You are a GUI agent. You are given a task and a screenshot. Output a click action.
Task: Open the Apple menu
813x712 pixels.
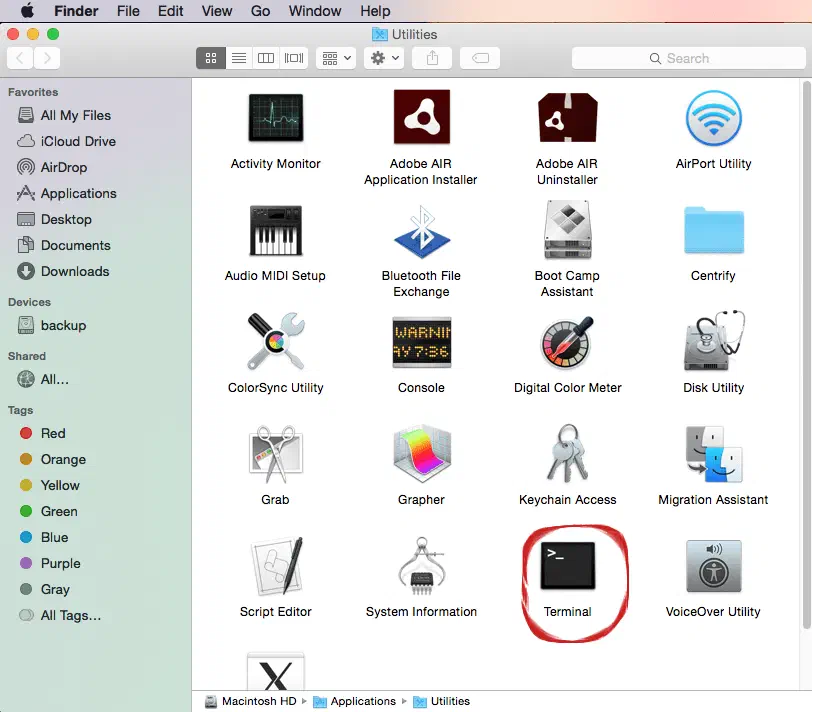pos(26,10)
